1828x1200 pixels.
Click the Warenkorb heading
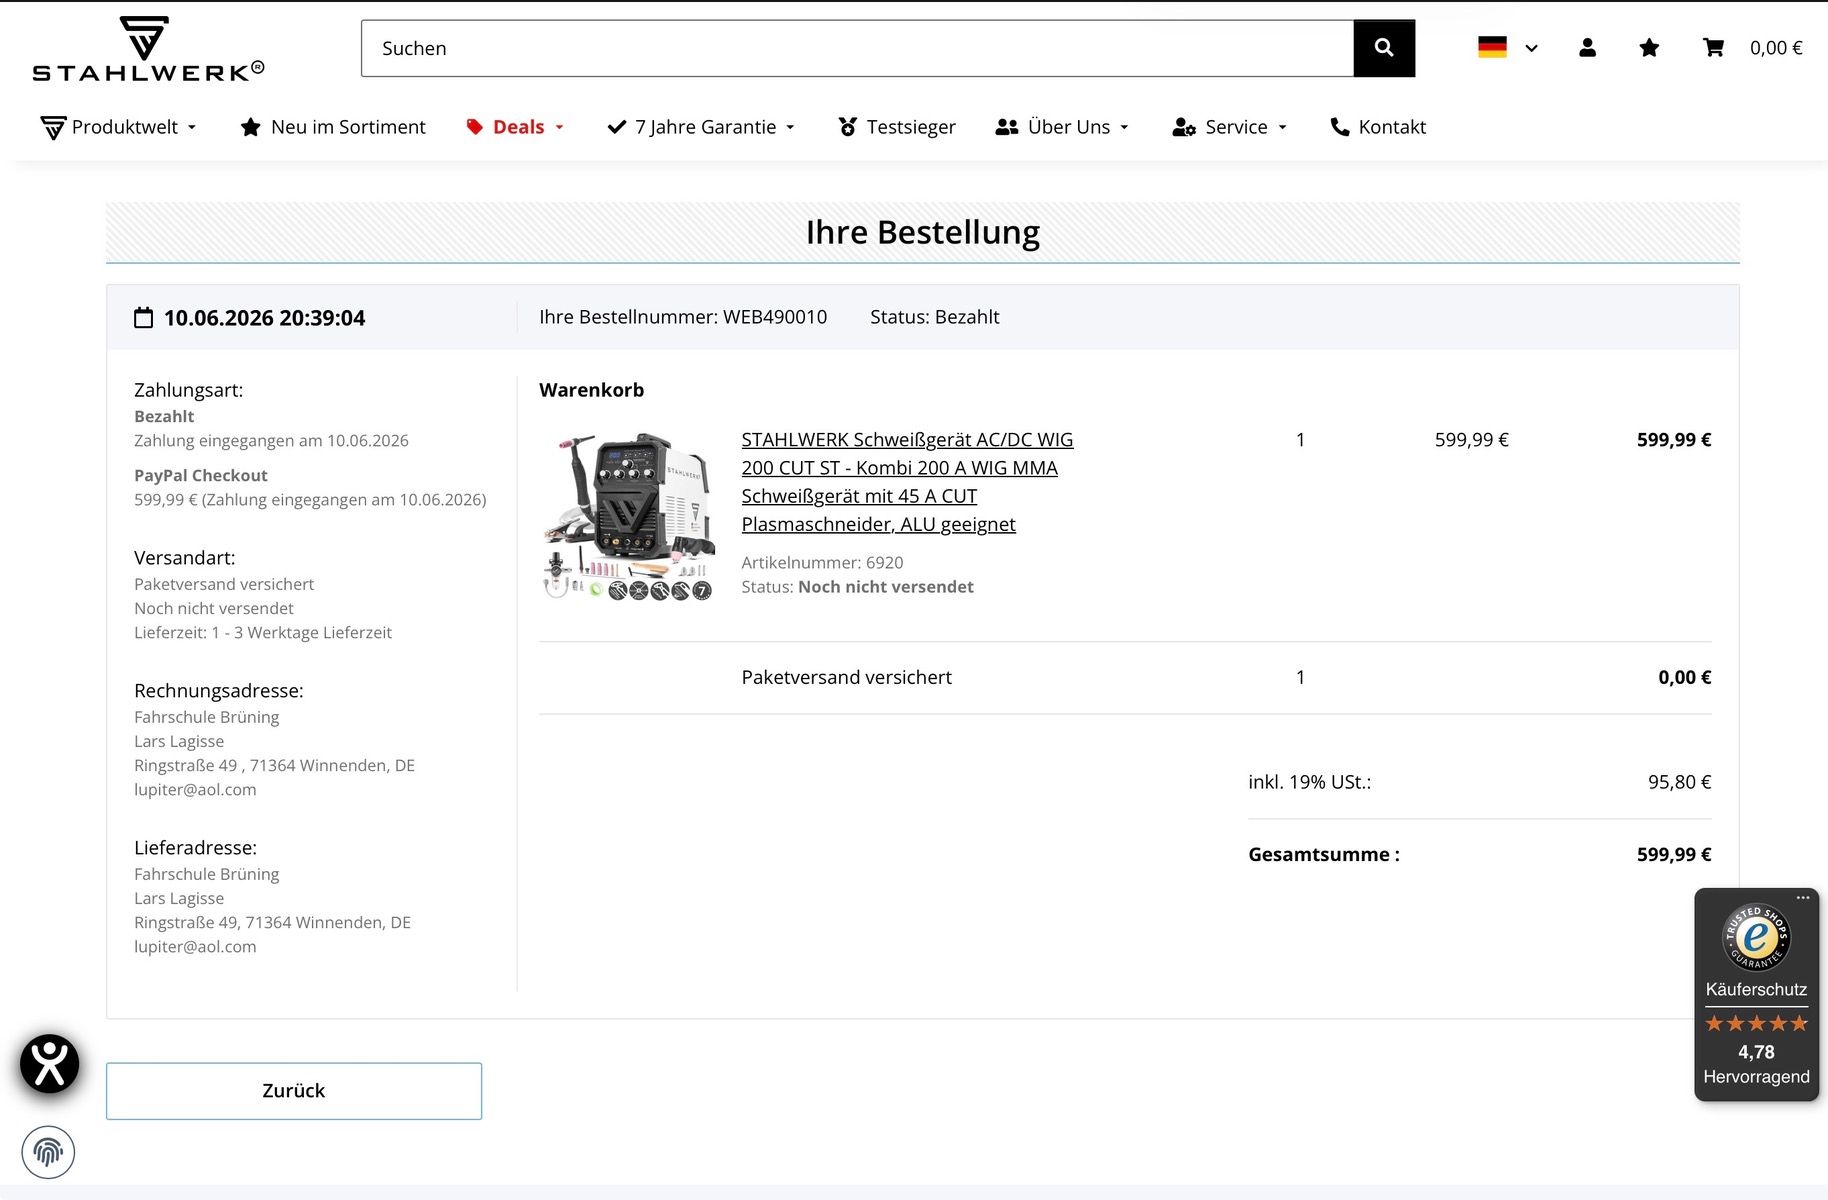[x=592, y=390]
